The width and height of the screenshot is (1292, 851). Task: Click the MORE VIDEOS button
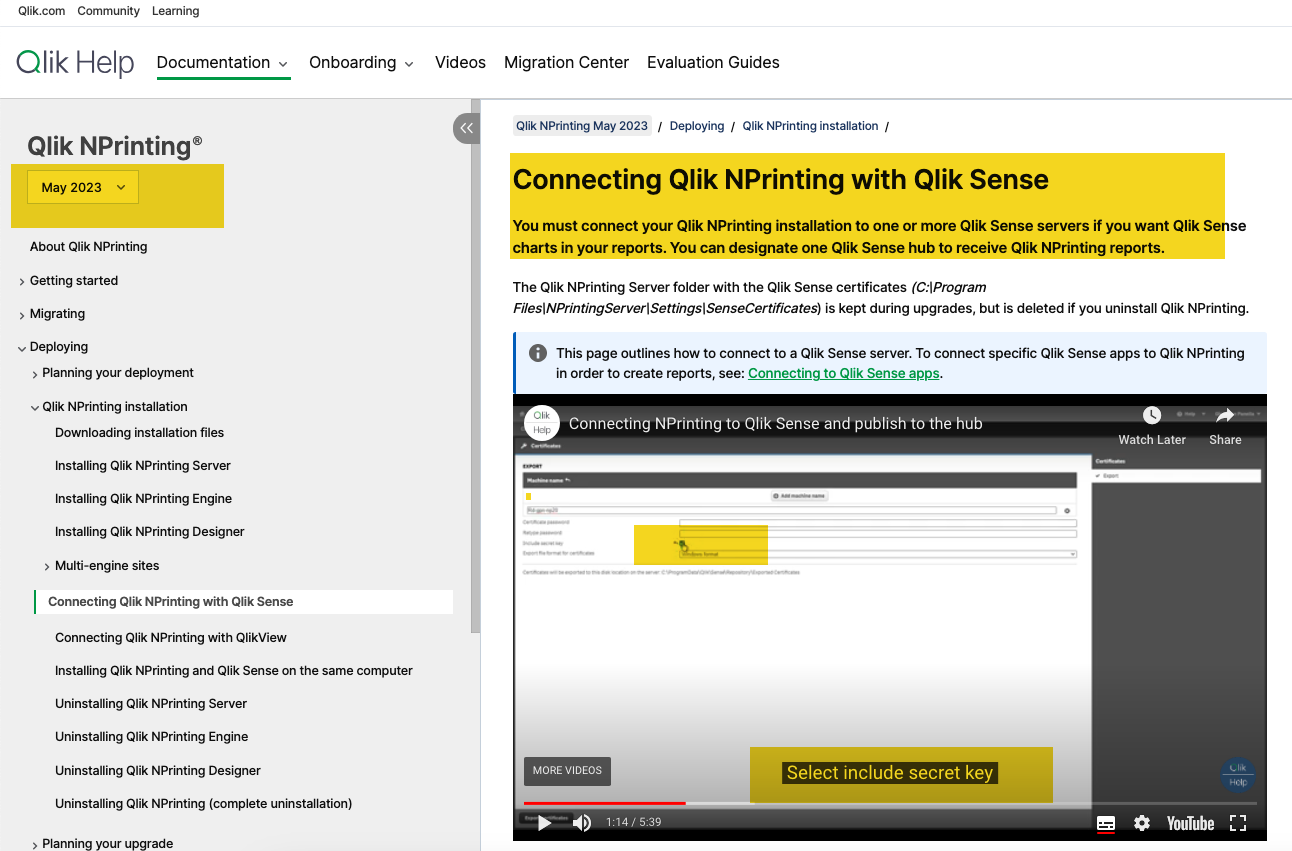pos(567,771)
